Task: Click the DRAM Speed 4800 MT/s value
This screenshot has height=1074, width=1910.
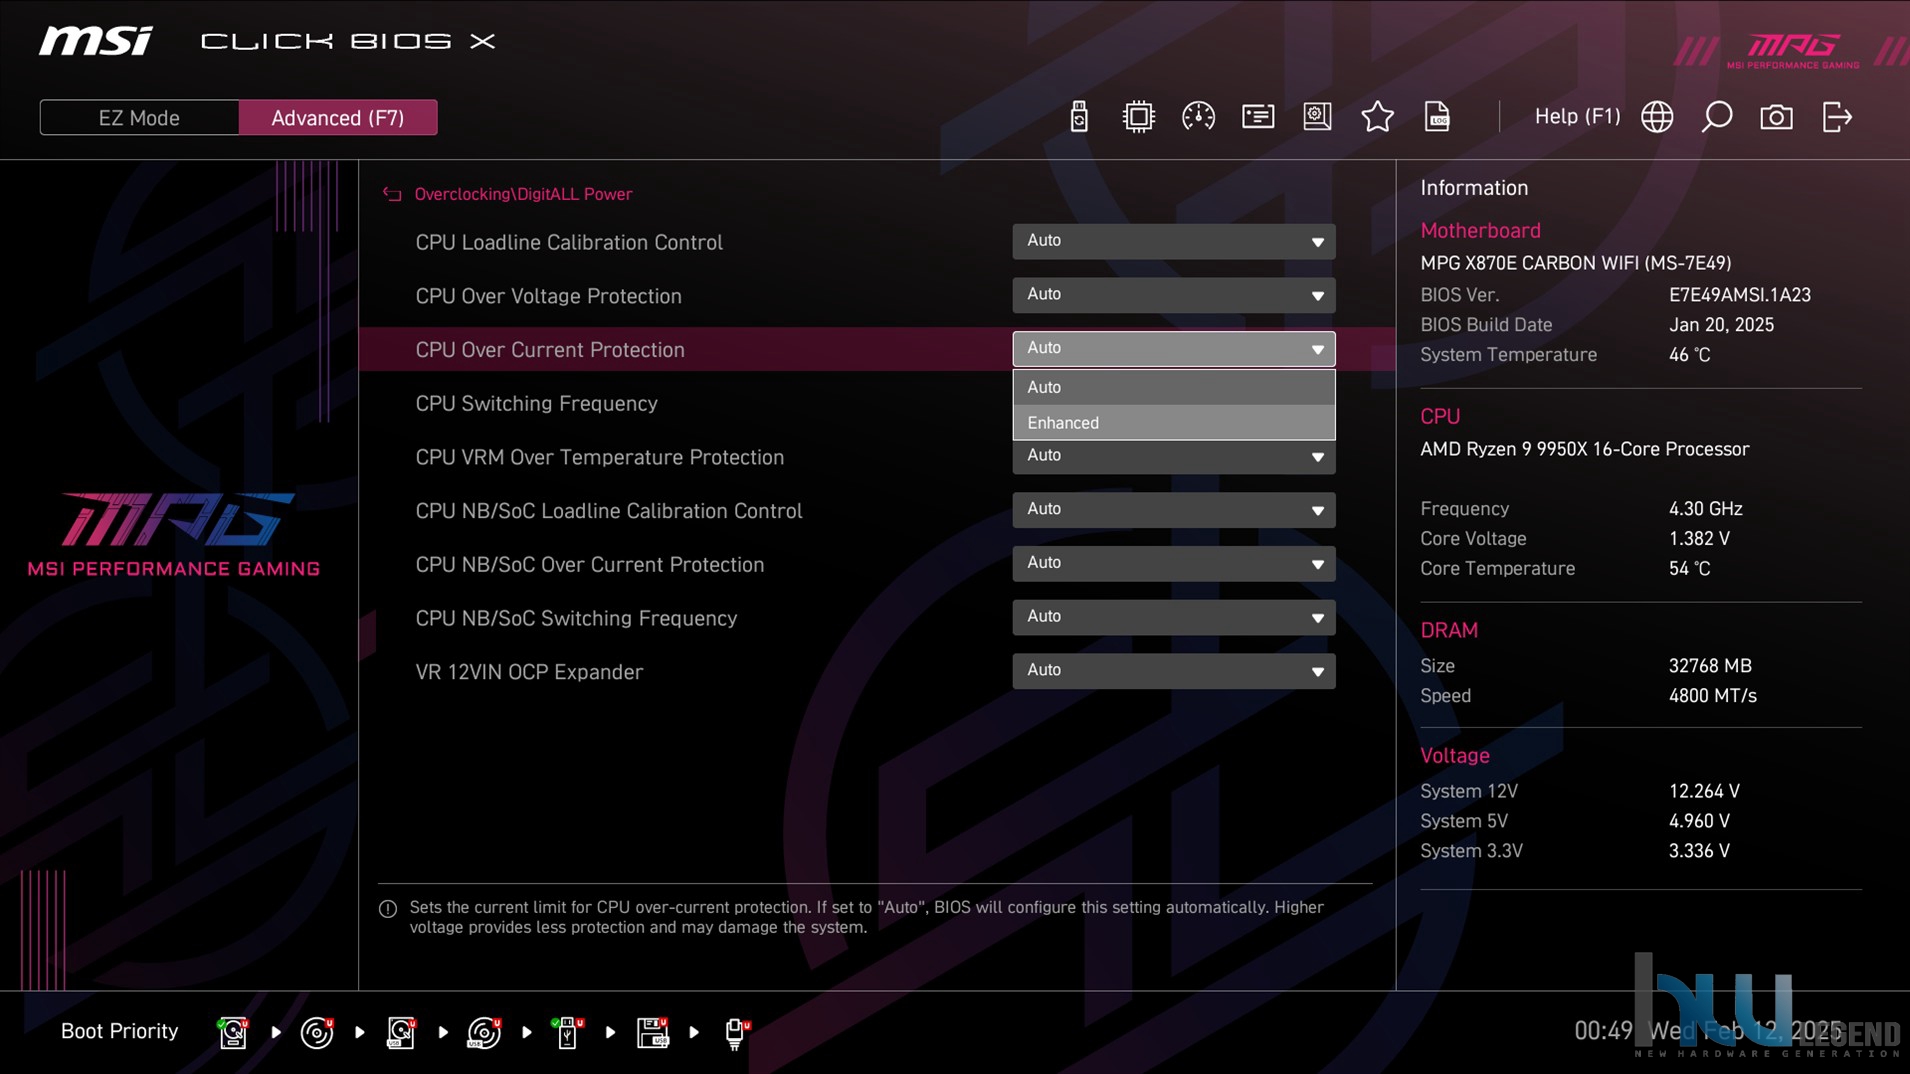Action: pos(1712,695)
